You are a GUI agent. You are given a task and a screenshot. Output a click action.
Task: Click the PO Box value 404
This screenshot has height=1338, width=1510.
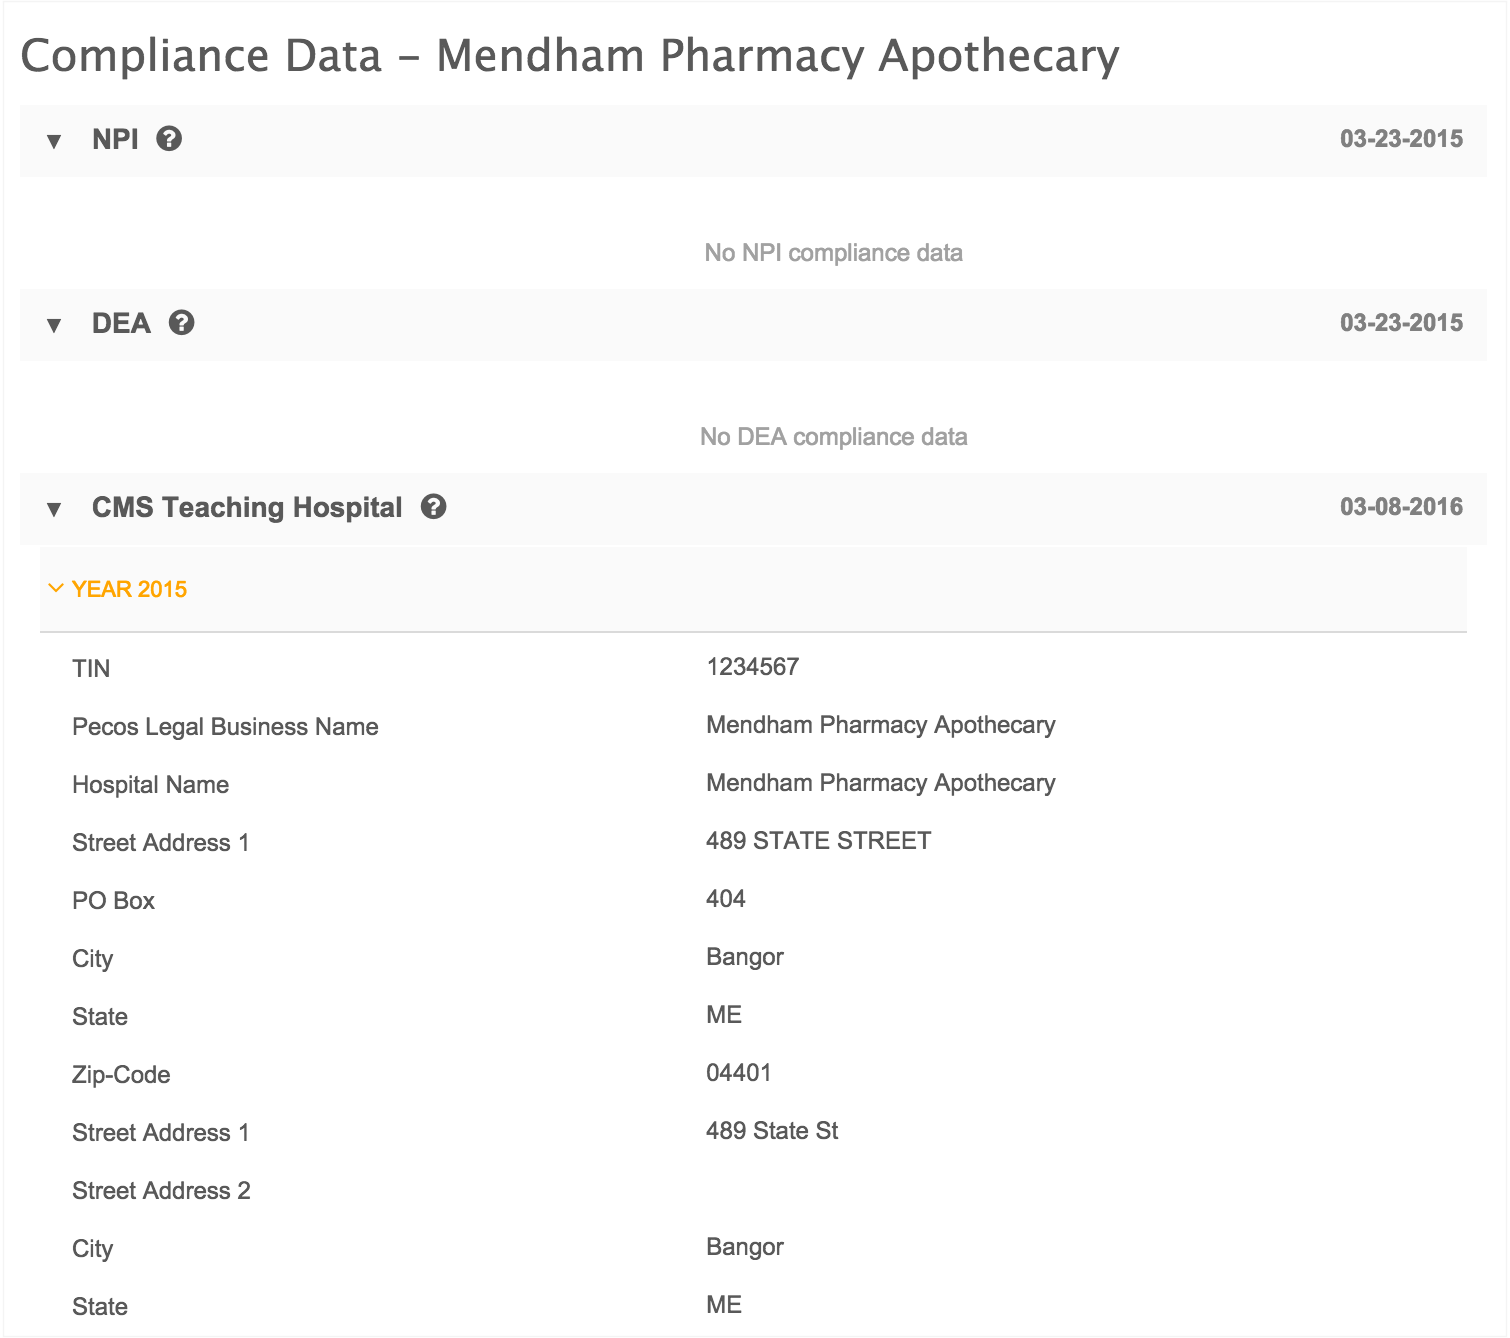[x=725, y=899]
